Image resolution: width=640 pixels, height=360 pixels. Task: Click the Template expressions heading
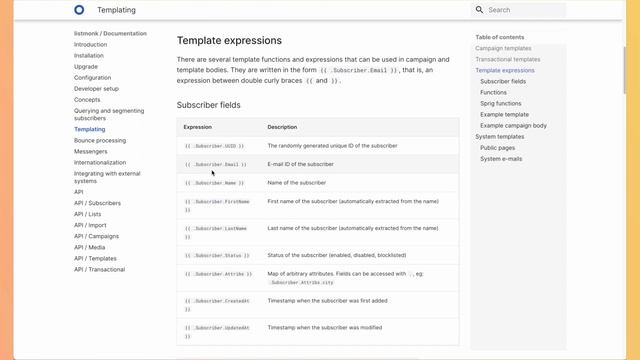[x=229, y=40]
